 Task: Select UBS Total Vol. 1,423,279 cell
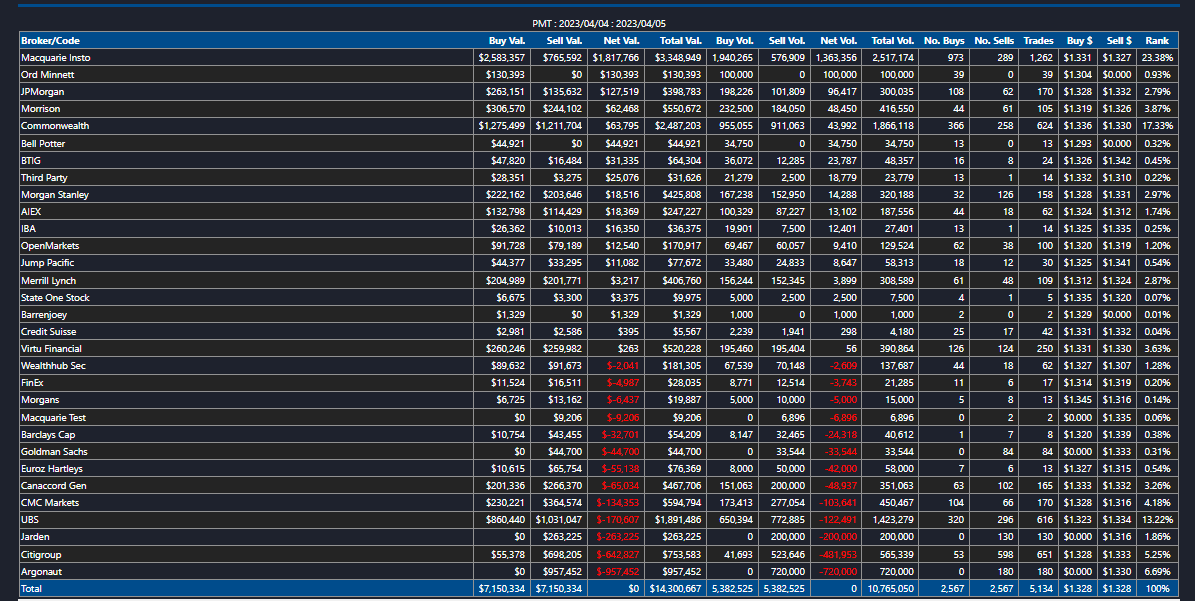click(892, 519)
